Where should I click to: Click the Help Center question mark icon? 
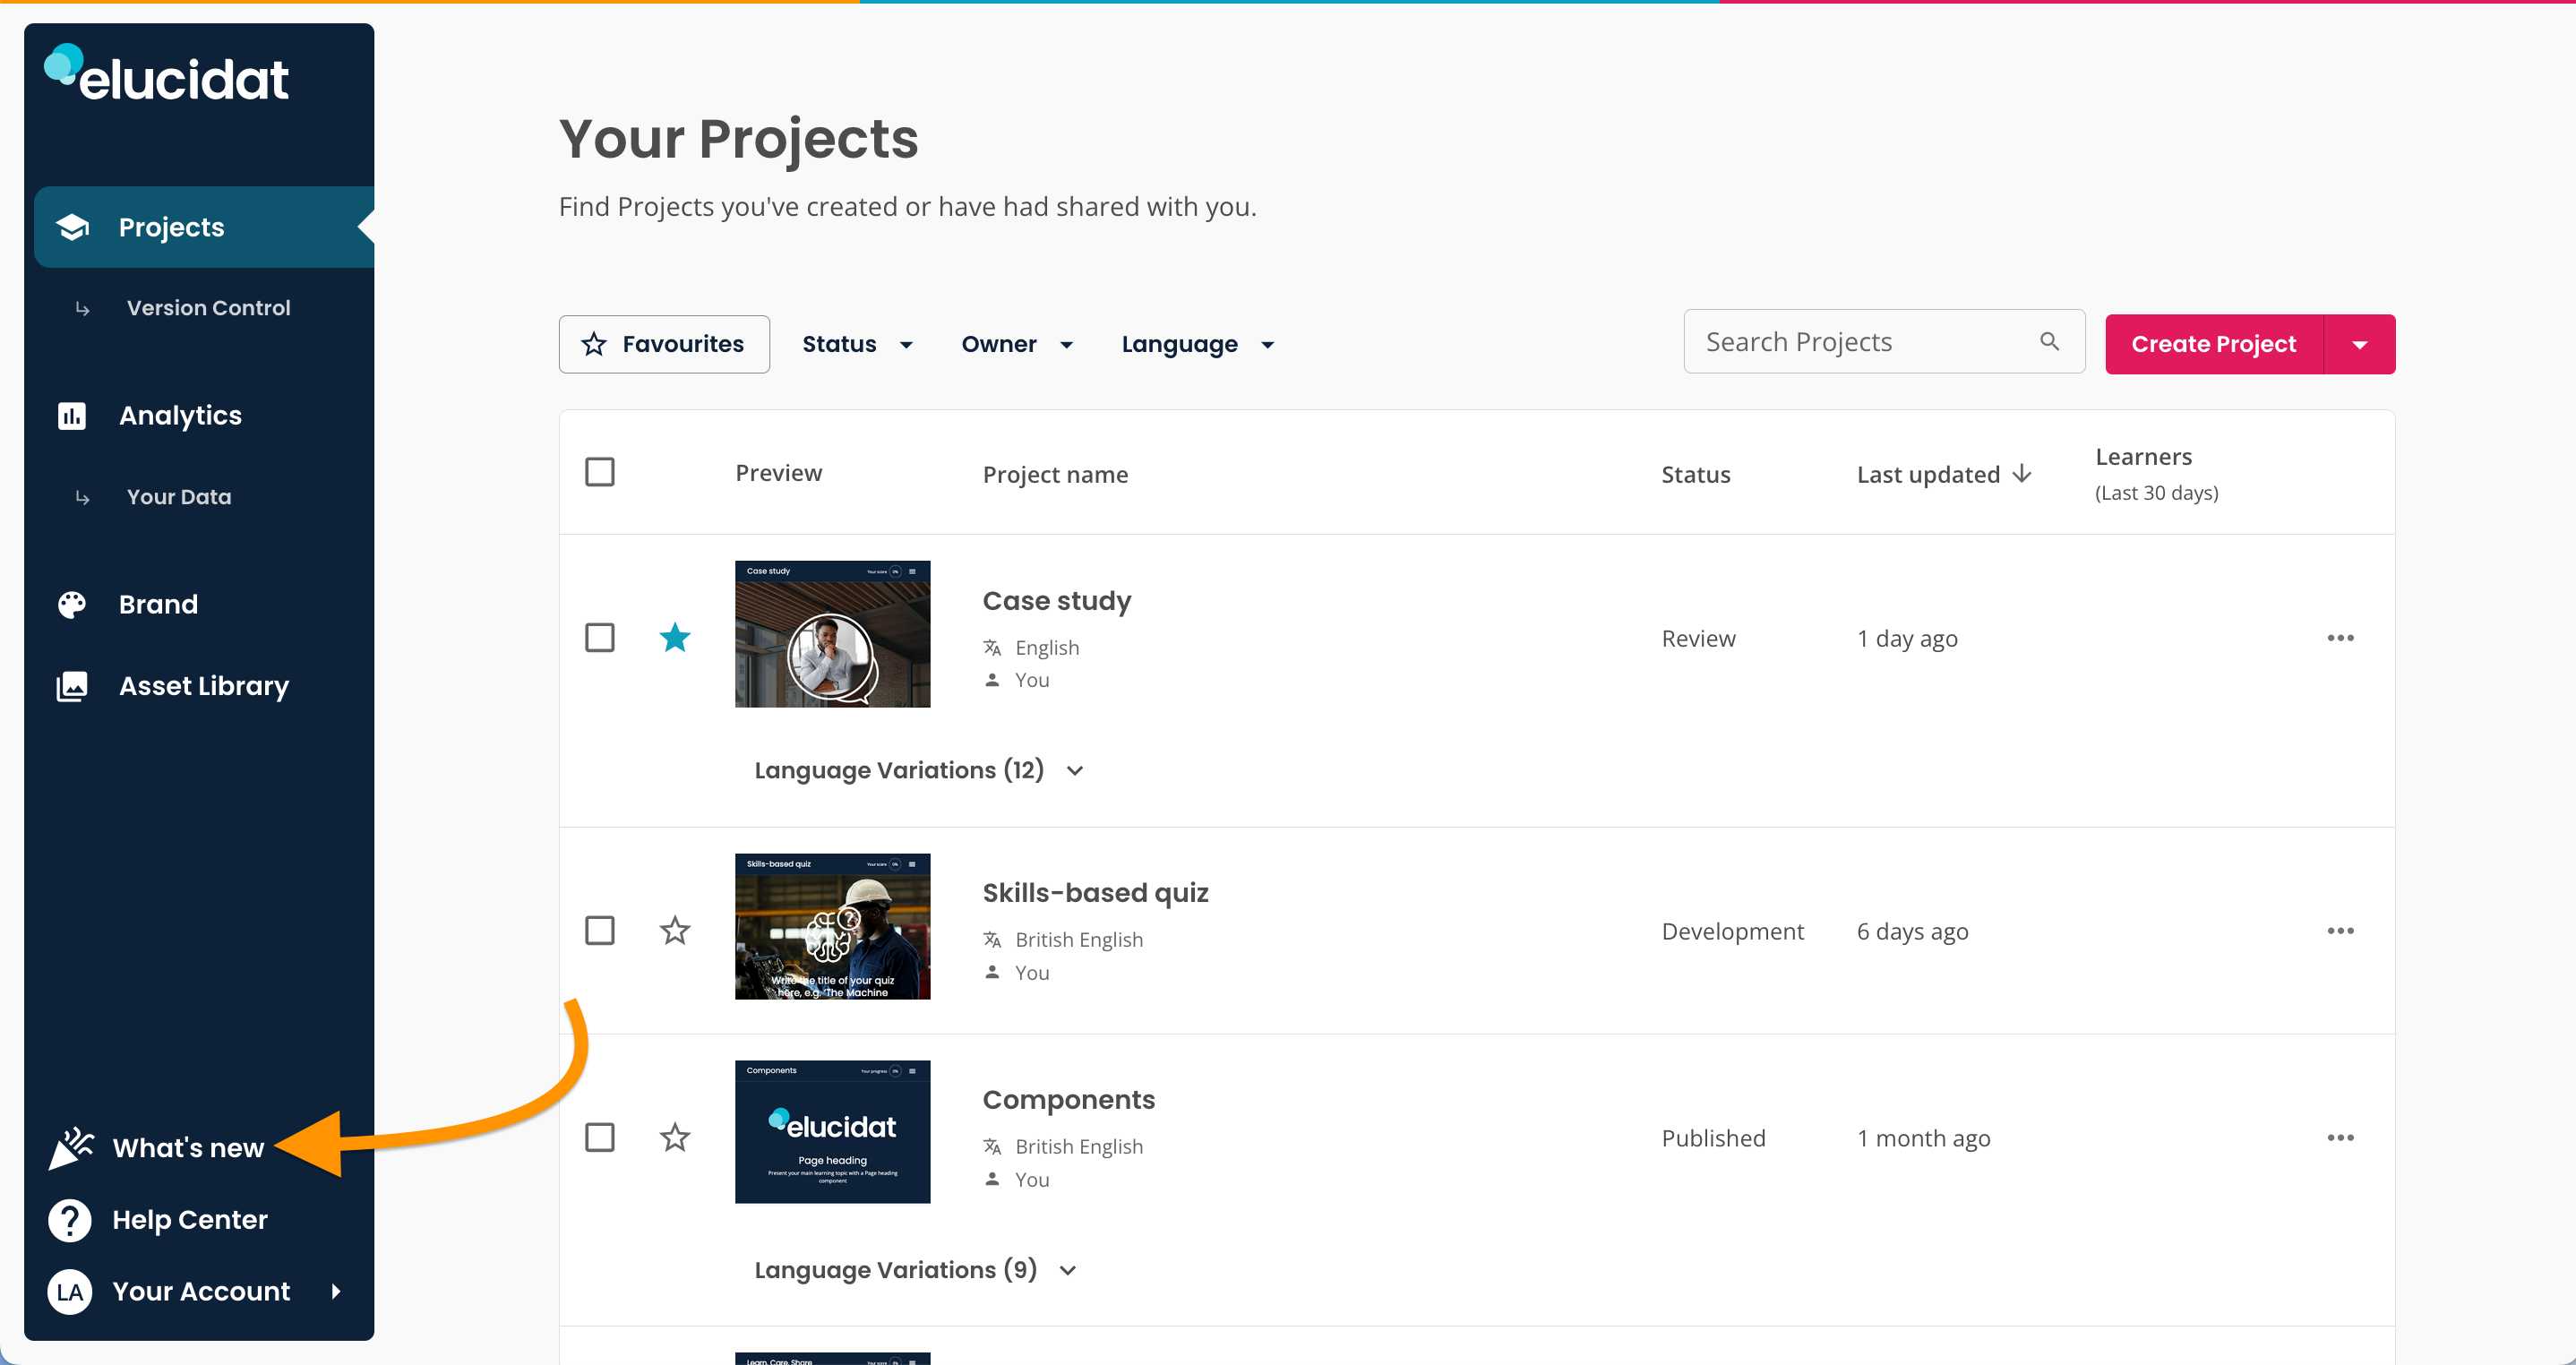click(70, 1220)
